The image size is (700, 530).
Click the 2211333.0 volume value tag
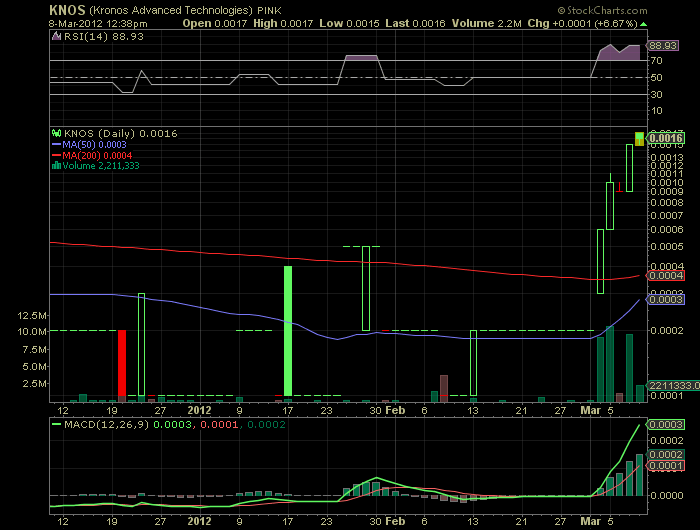pyautogui.click(x=668, y=384)
